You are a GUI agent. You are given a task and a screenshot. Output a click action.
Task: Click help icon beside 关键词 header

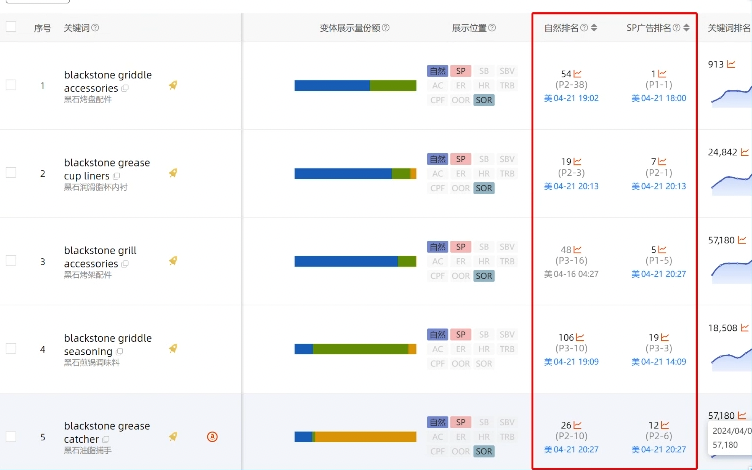(x=95, y=28)
